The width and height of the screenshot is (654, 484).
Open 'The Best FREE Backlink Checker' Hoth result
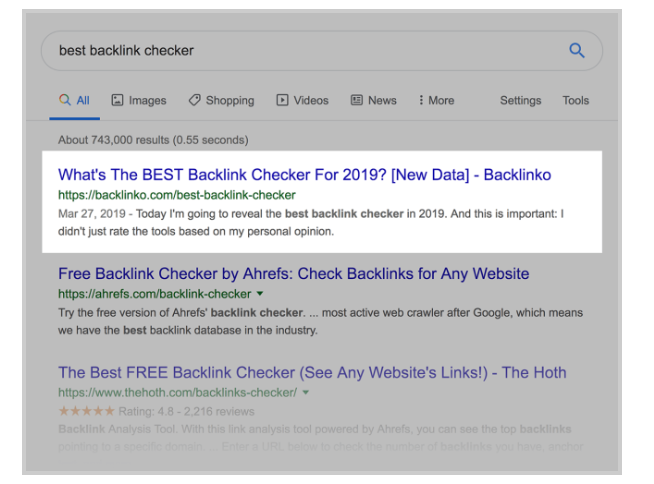pyautogui.click(x=312, y=373)
